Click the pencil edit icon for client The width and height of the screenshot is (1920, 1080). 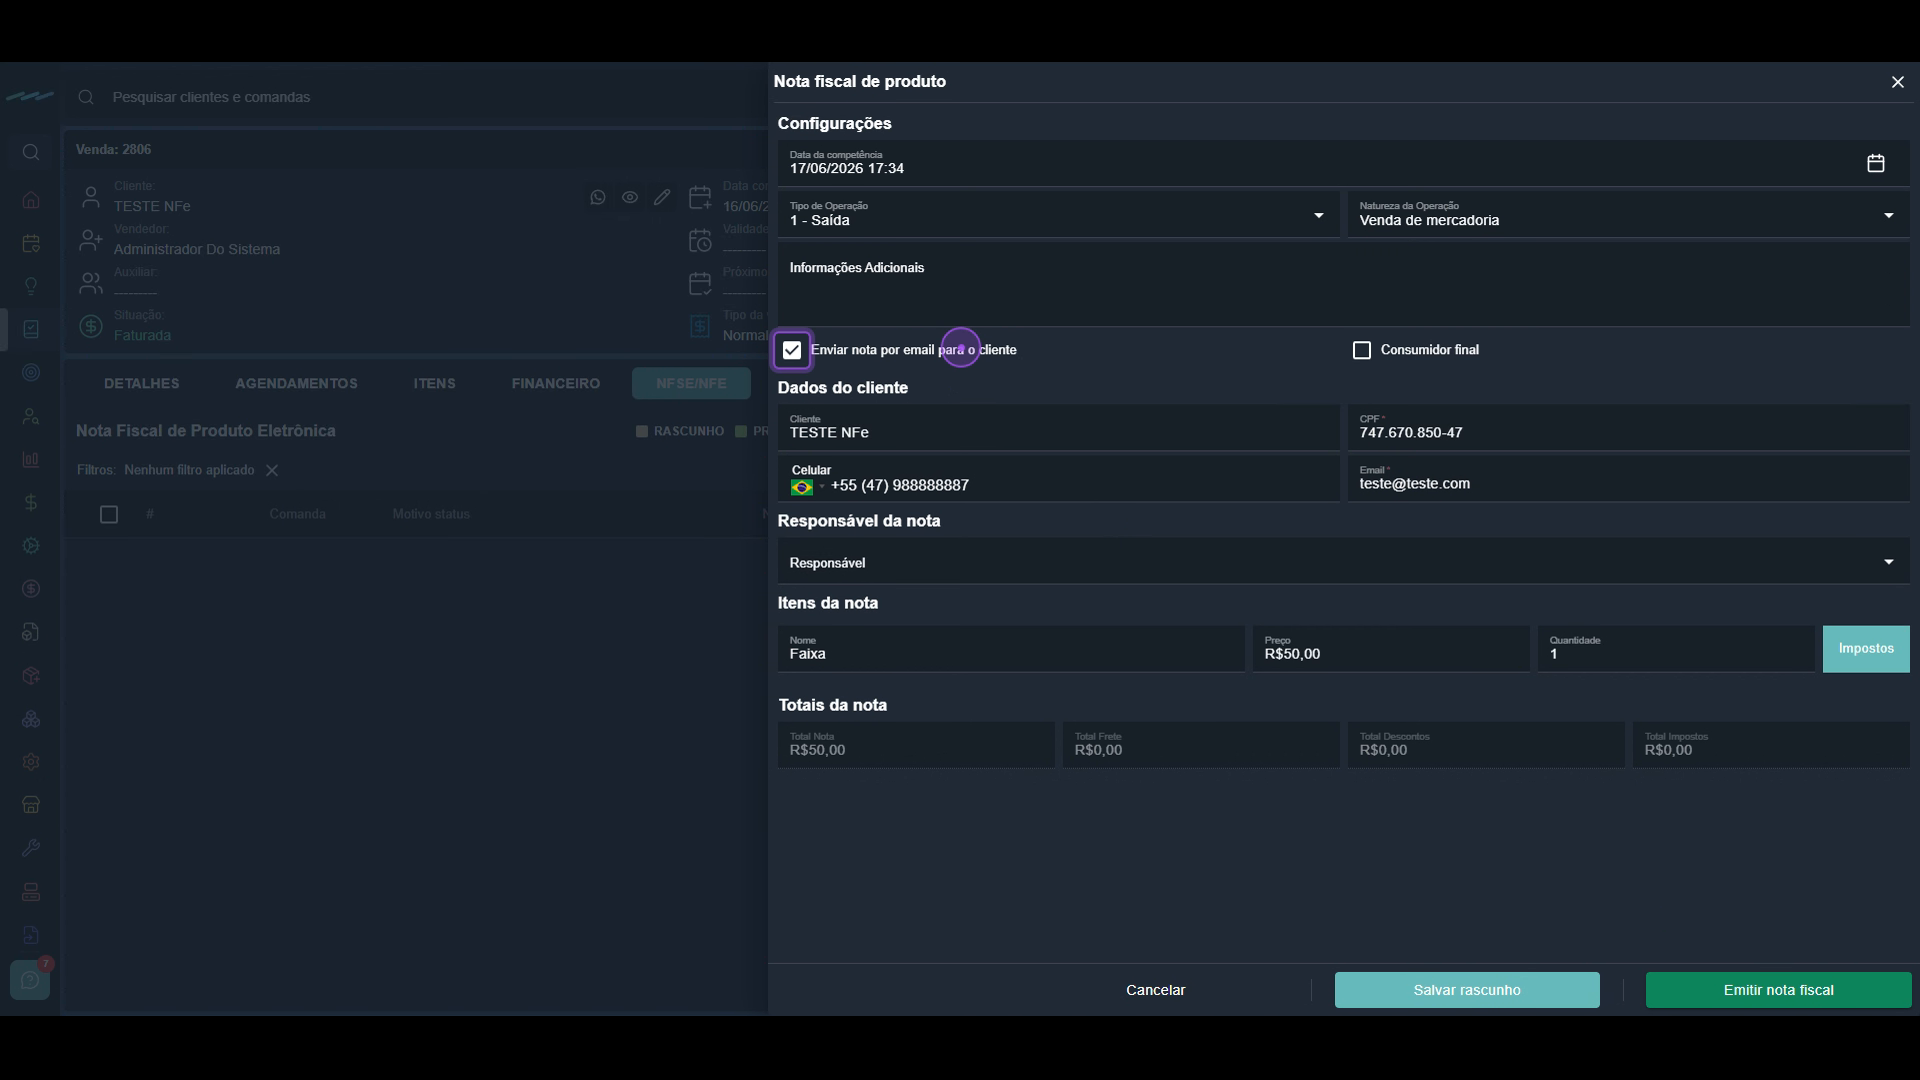coord(662,197)
